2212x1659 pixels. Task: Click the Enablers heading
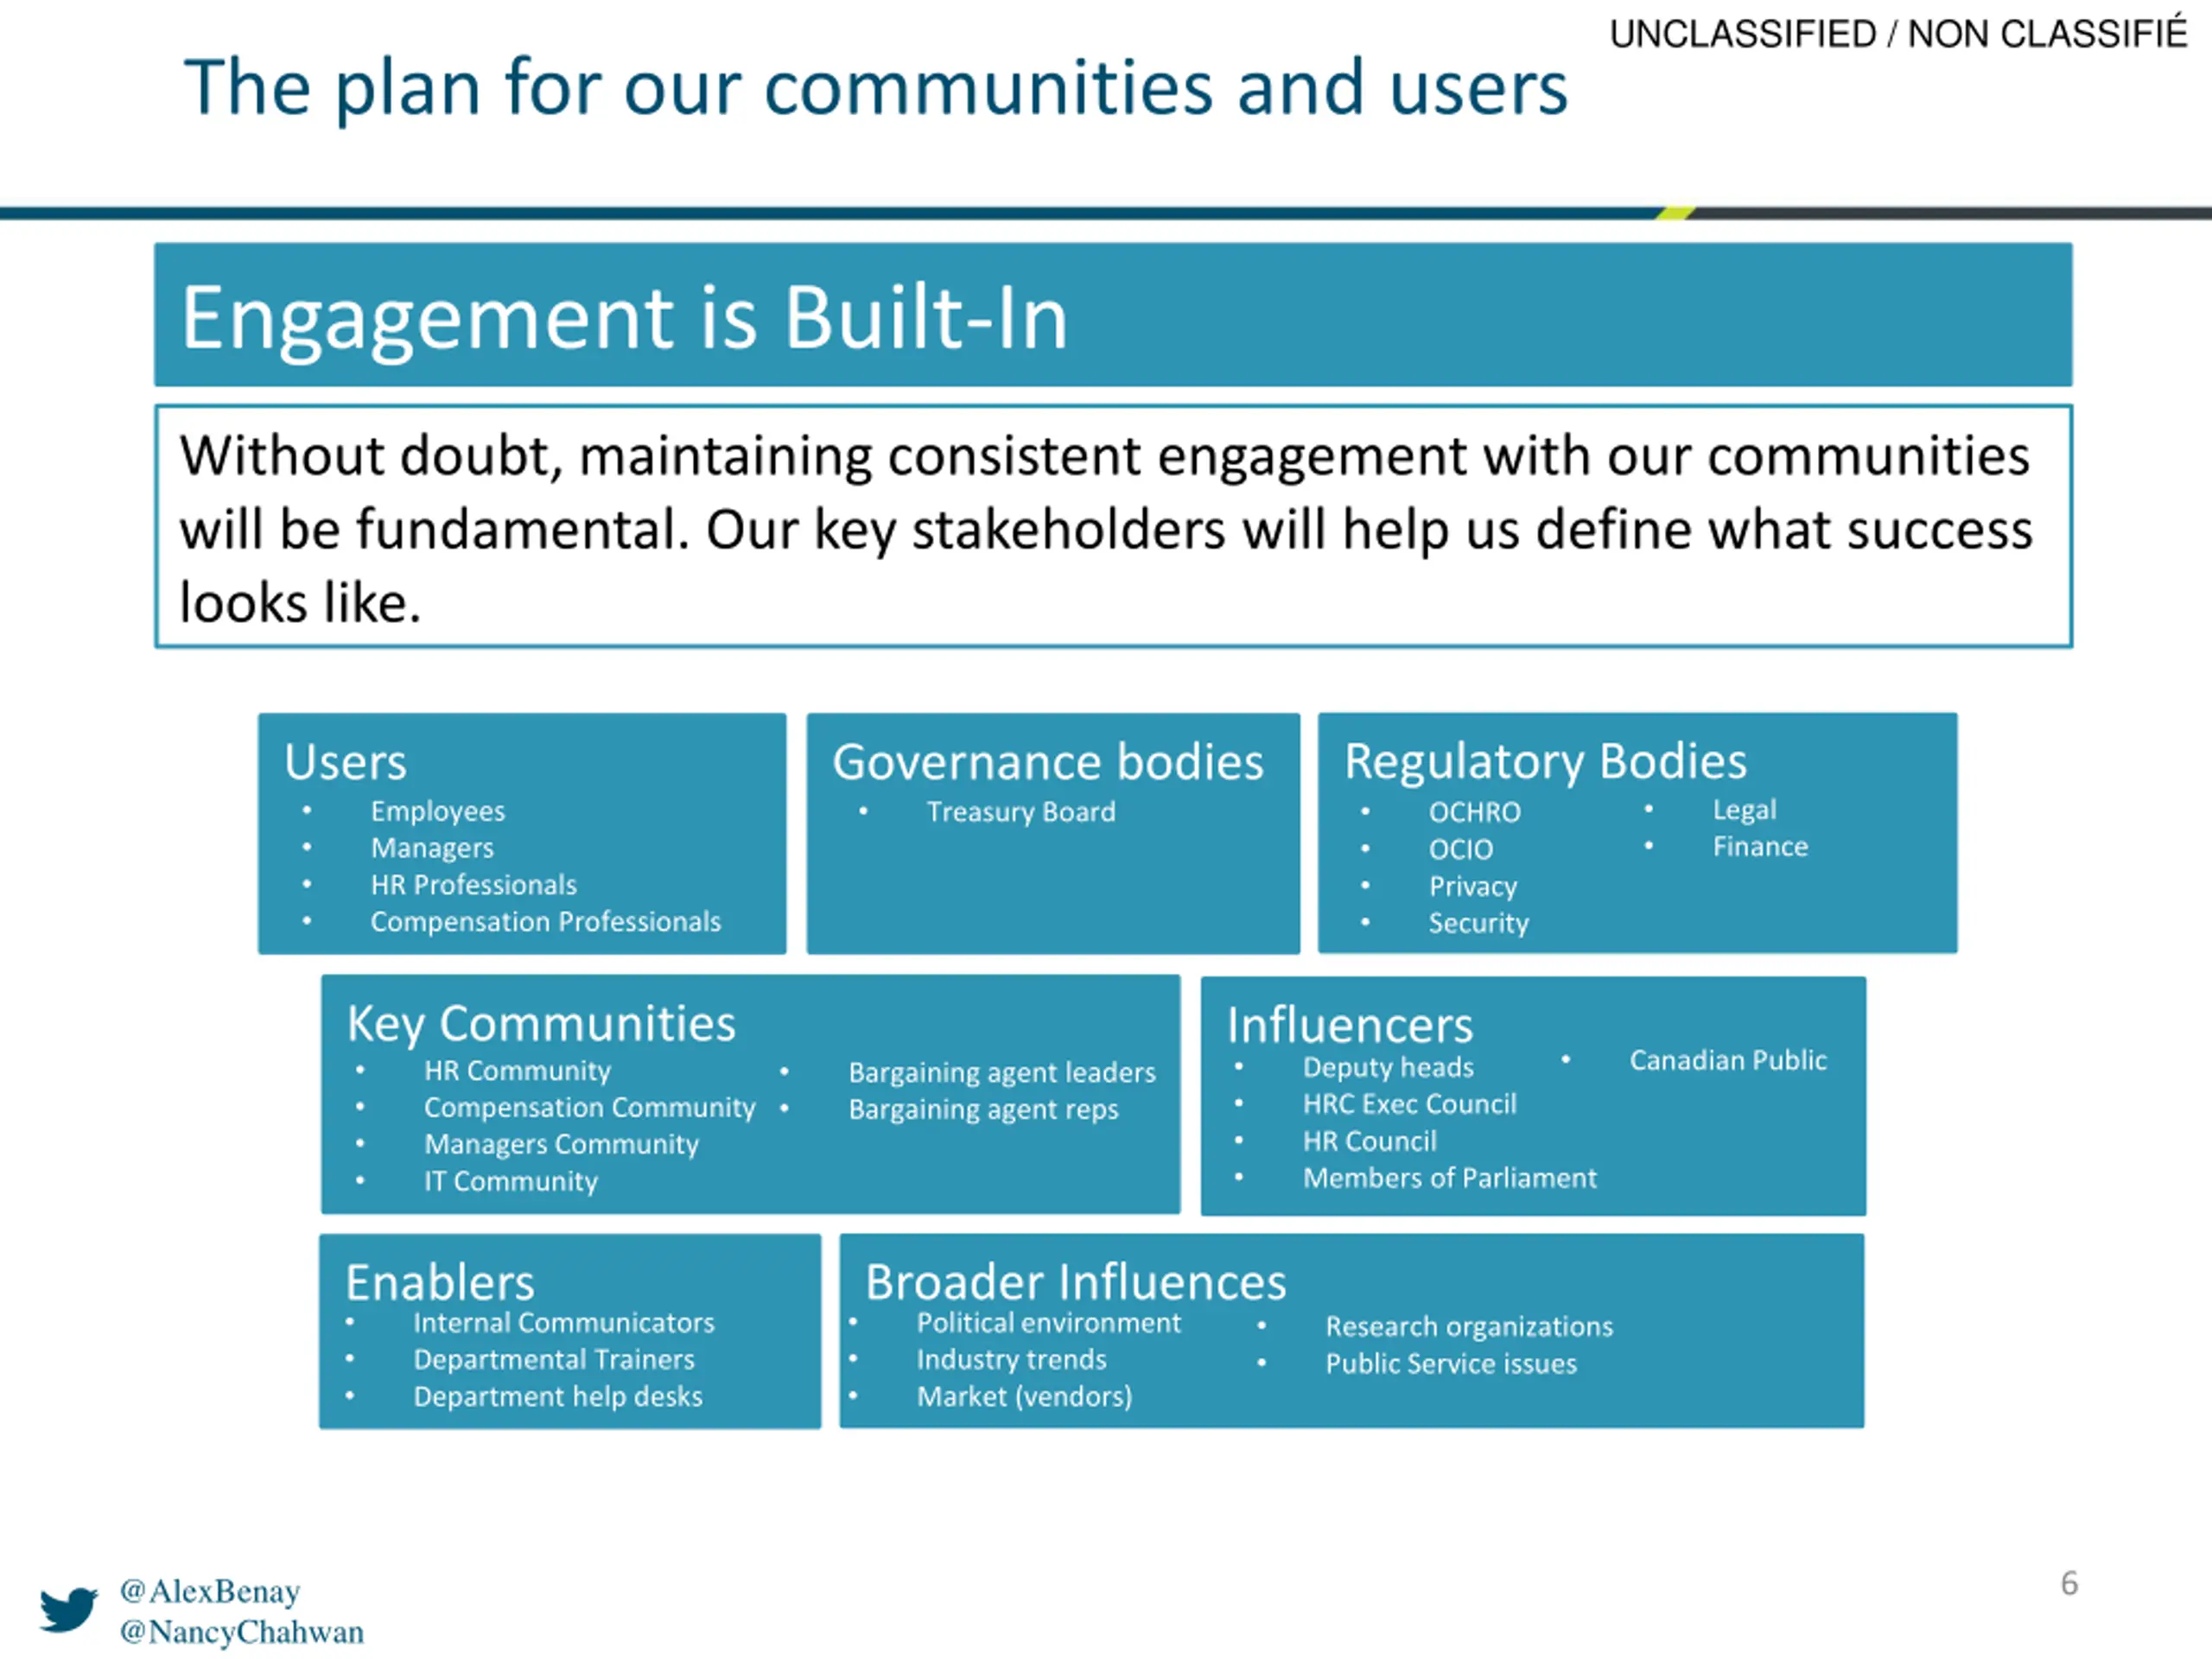tap(440, 1283)
